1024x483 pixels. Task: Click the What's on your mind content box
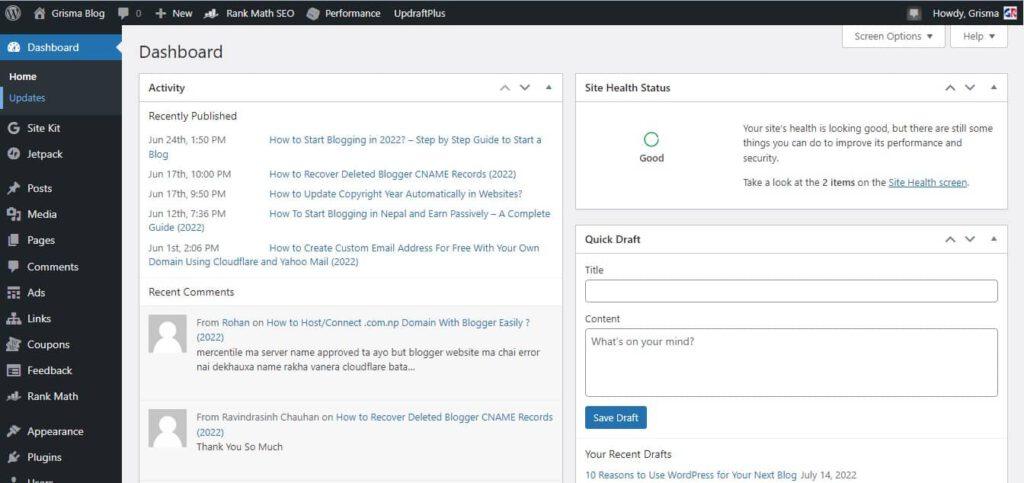click(791, 362)
